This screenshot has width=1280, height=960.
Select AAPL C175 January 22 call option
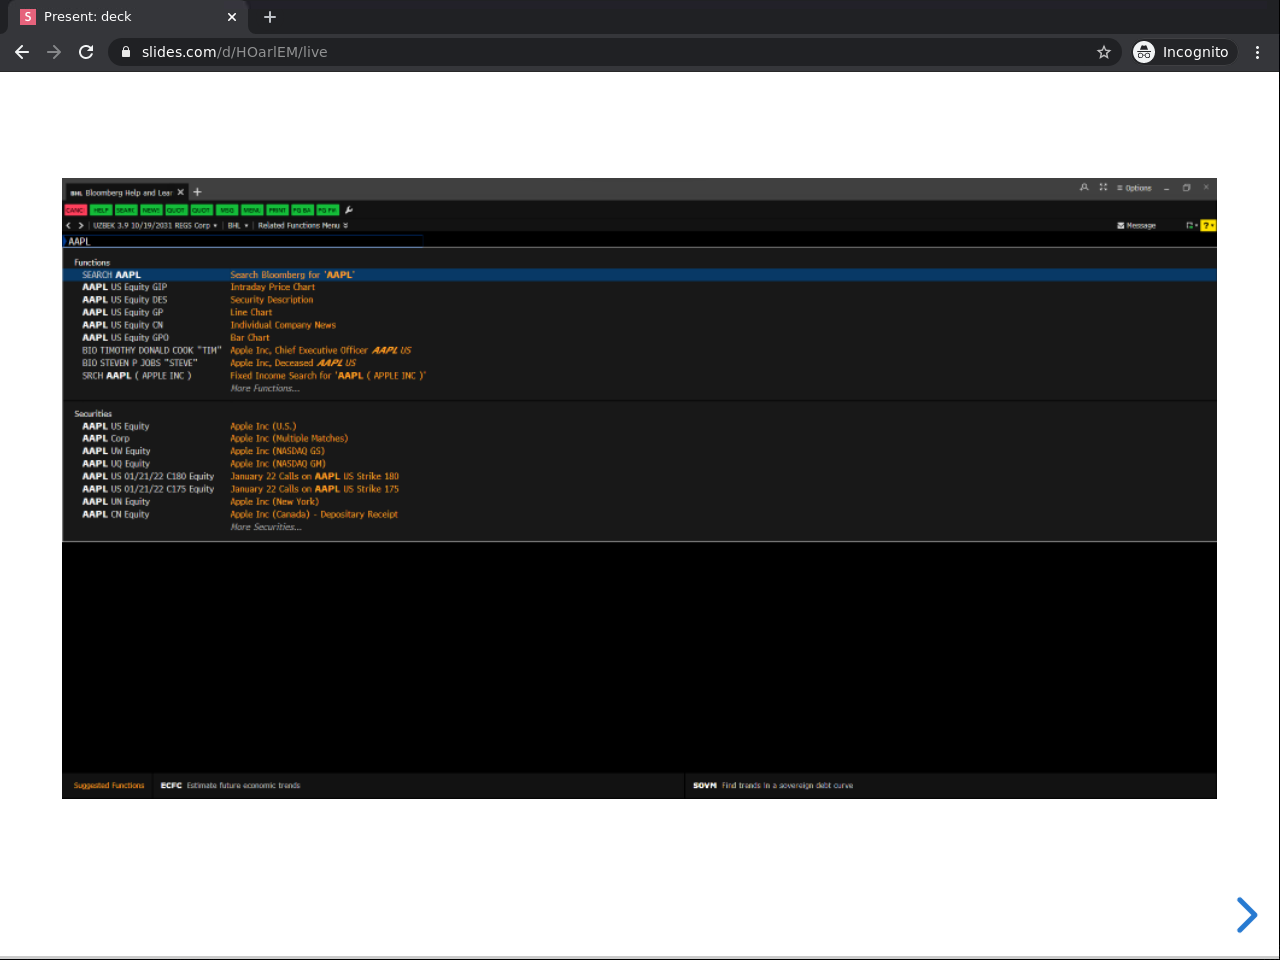(x=640, y=489)
